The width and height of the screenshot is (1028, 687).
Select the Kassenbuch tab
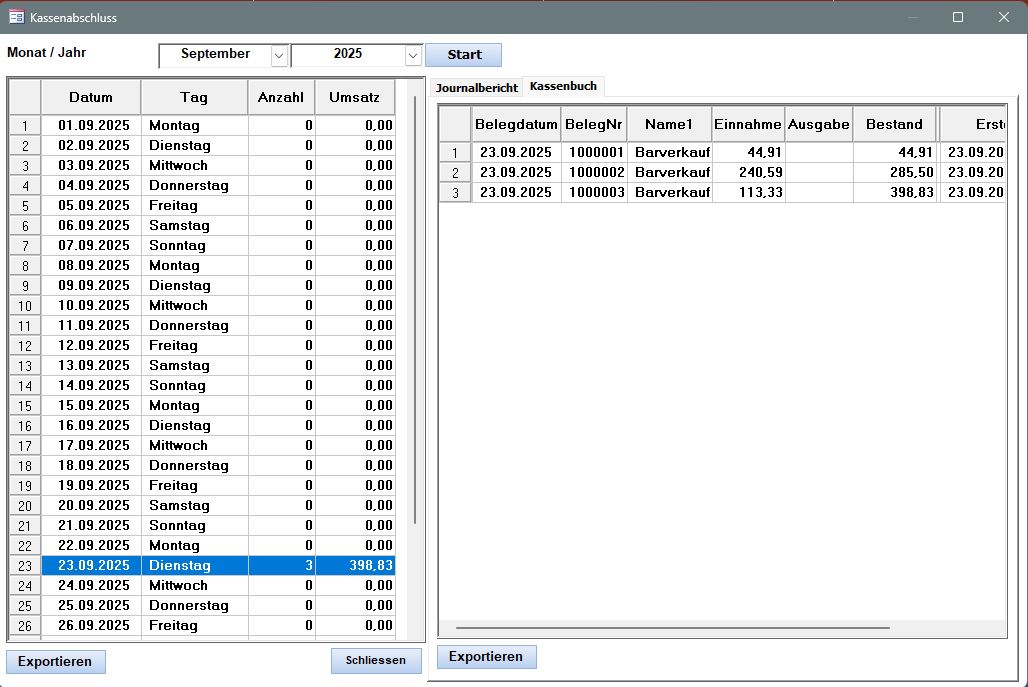[563, 87]
